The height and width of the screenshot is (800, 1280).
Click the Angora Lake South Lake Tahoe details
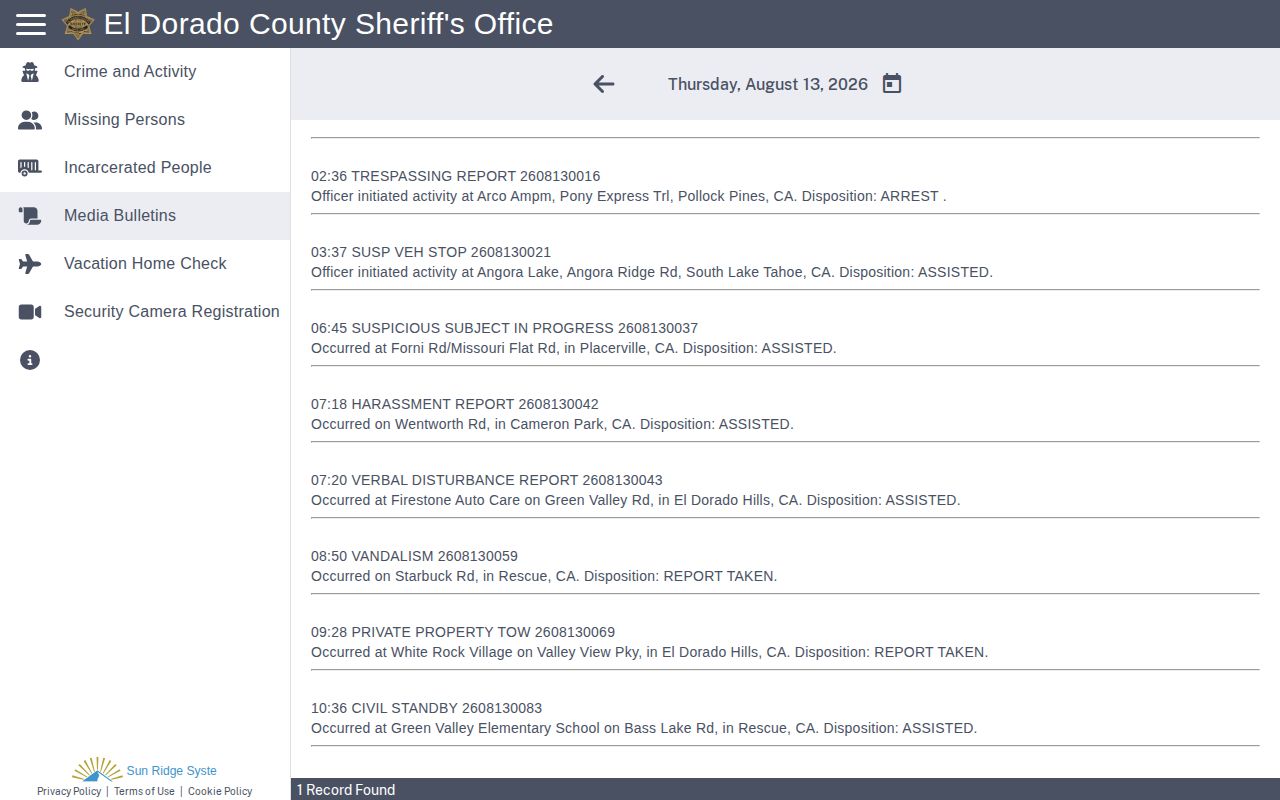[x=652, y=272]
